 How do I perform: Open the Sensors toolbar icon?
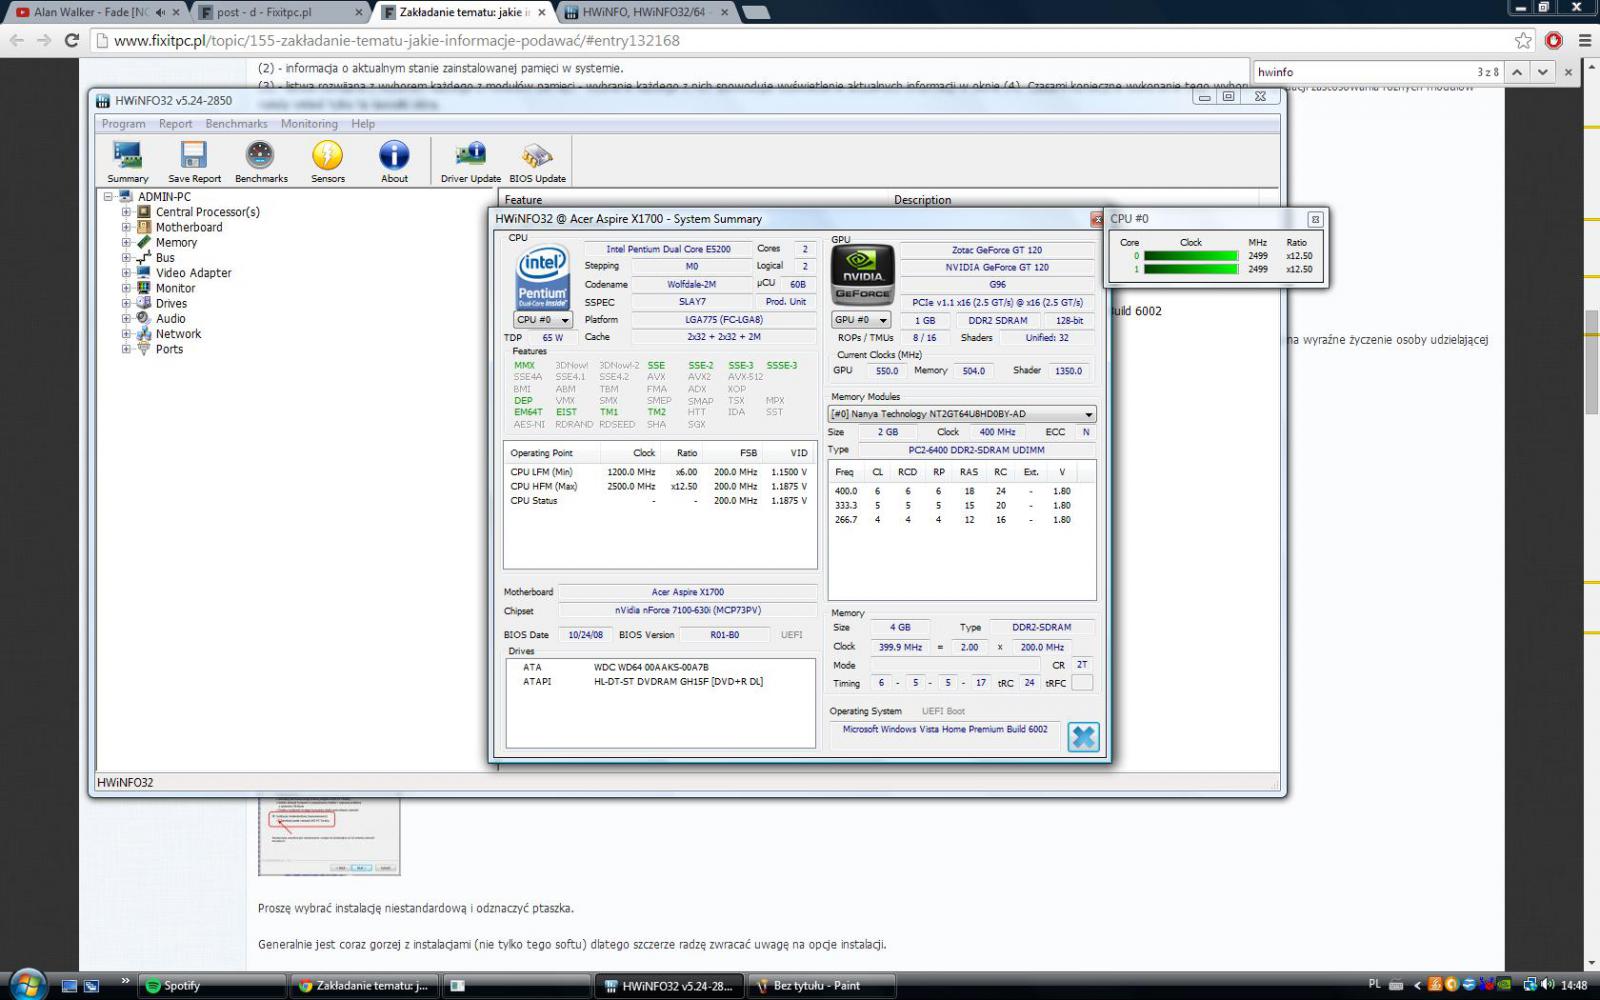coord(327,161)
